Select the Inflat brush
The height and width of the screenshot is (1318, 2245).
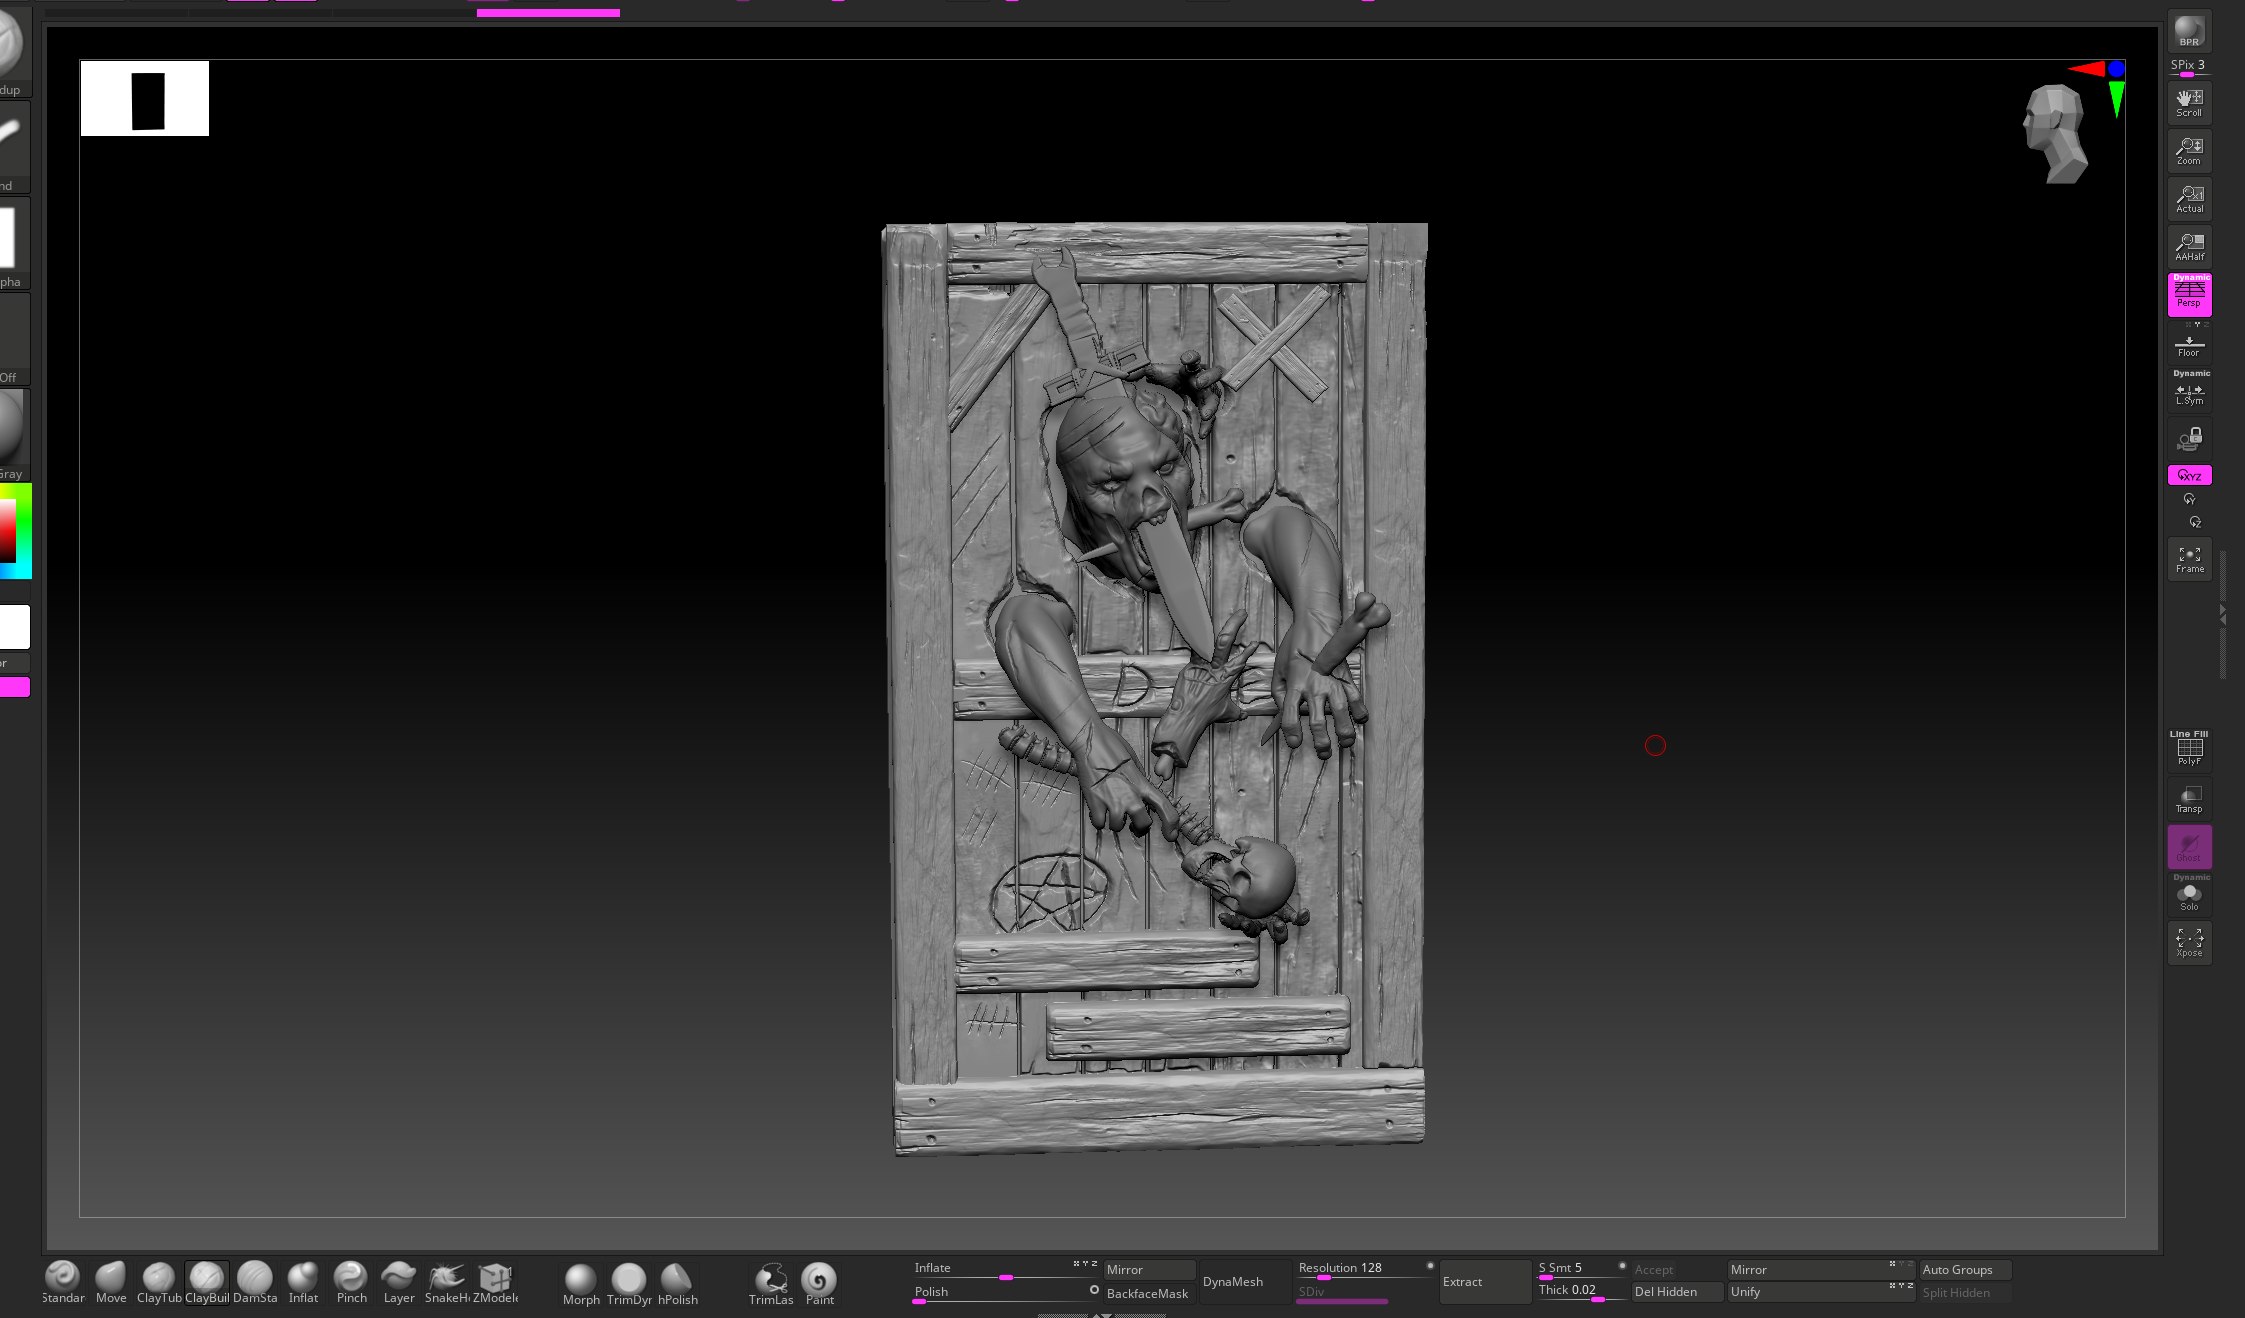pyautogui.click(x=303, y=1283)
